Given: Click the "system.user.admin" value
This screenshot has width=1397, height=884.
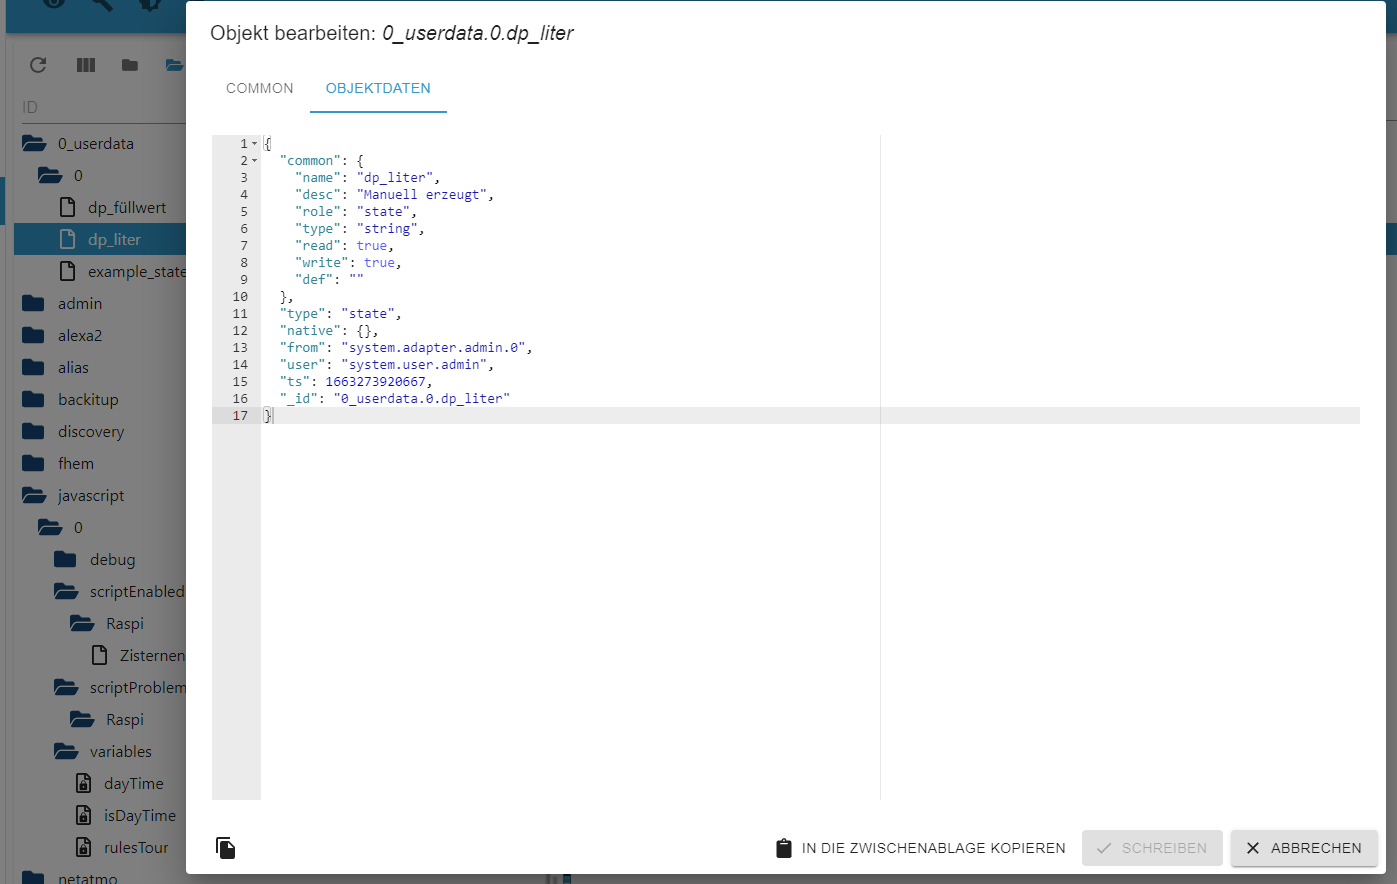Looking at the screenshot, I should [414, 365].
